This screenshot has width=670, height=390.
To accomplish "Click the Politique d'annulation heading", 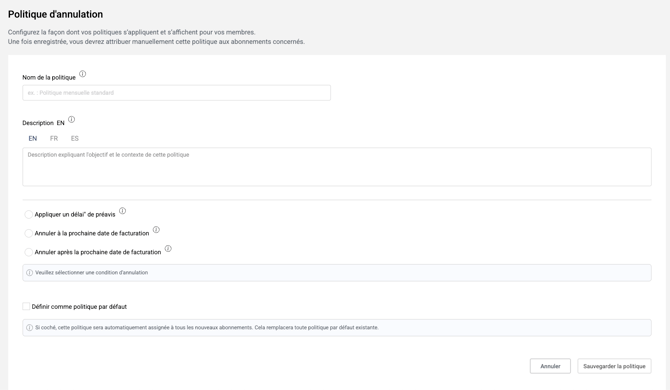I will click(56, 14).
